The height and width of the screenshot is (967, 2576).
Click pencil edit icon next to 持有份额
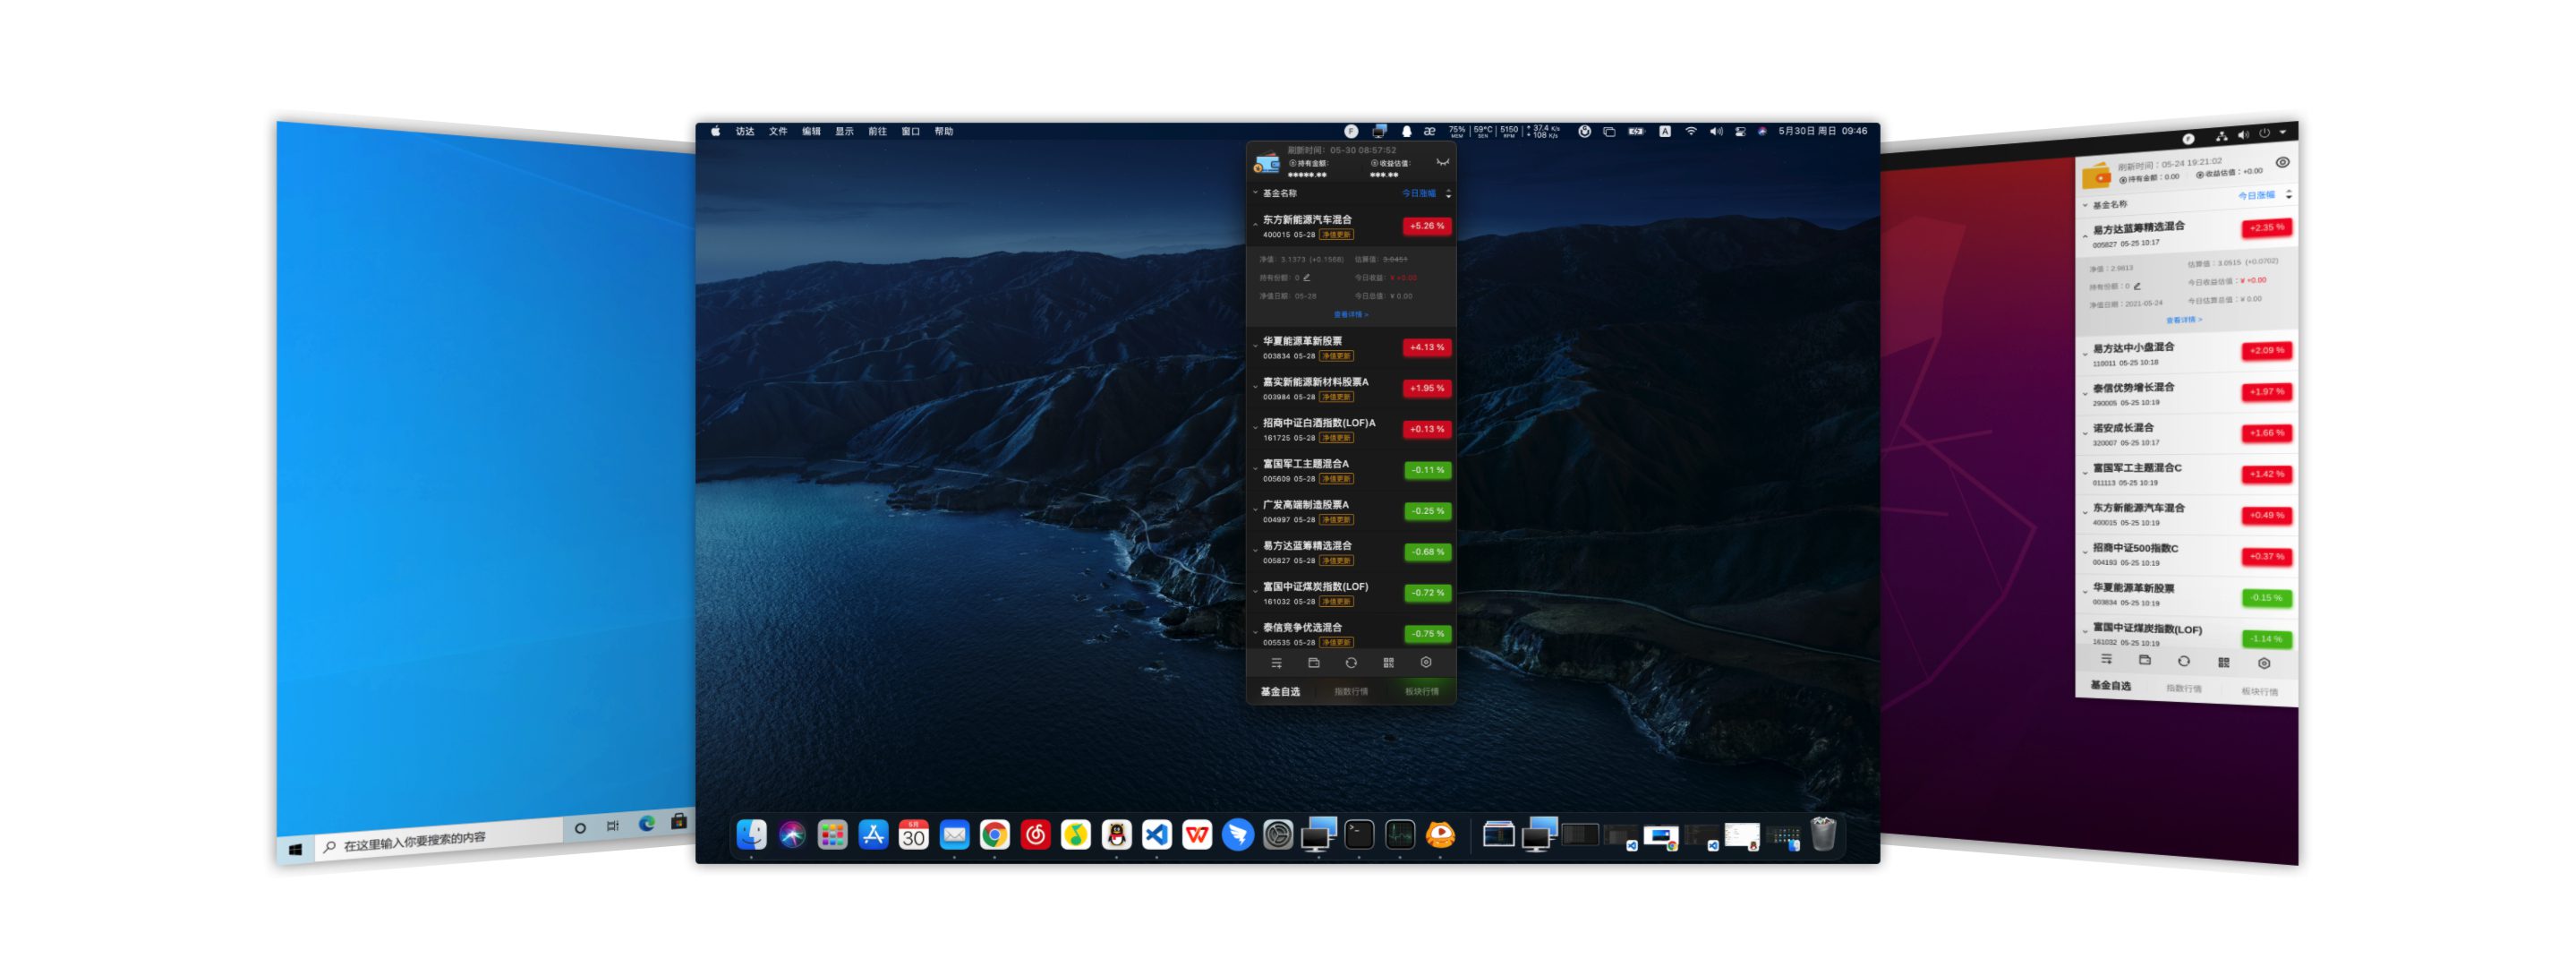click(1306, 278)
